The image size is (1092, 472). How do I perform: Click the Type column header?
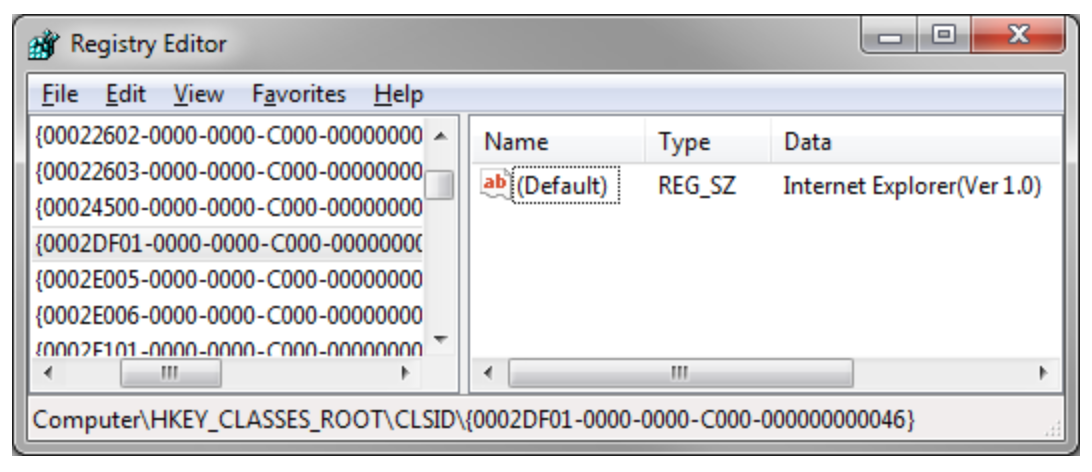click(x=708, y=142)
